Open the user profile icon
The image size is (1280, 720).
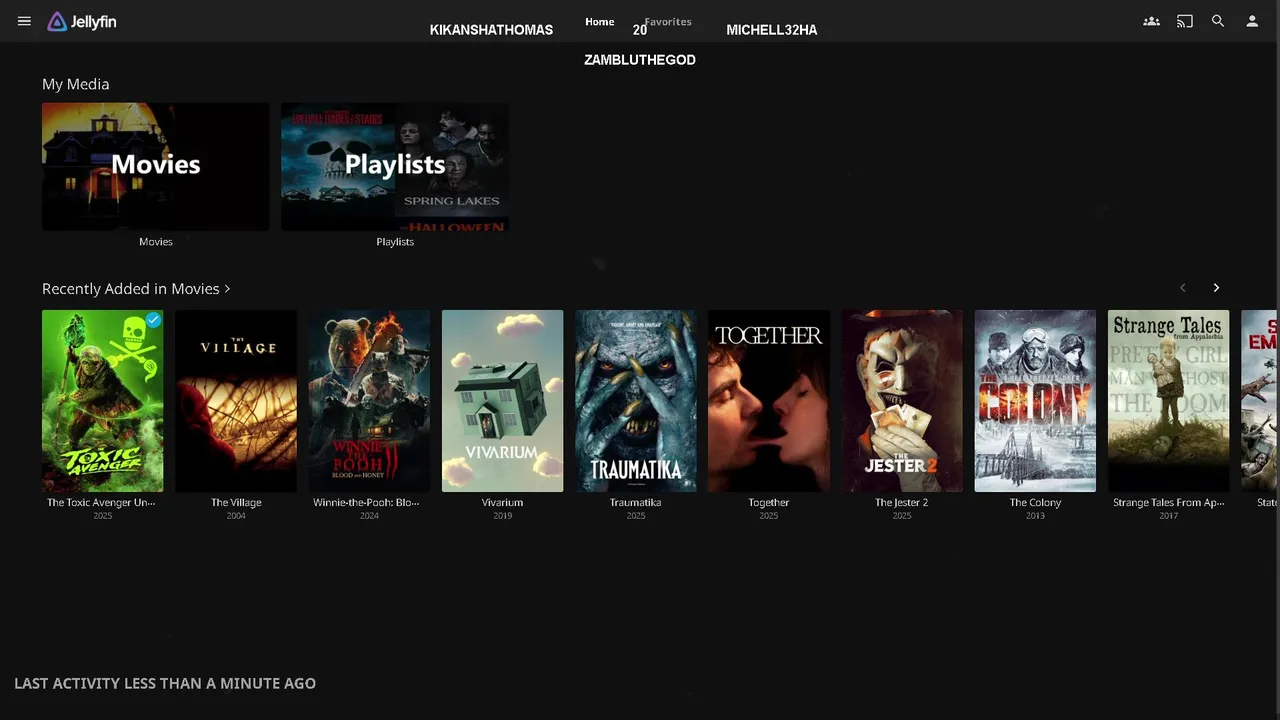[x=1252, y=21]
